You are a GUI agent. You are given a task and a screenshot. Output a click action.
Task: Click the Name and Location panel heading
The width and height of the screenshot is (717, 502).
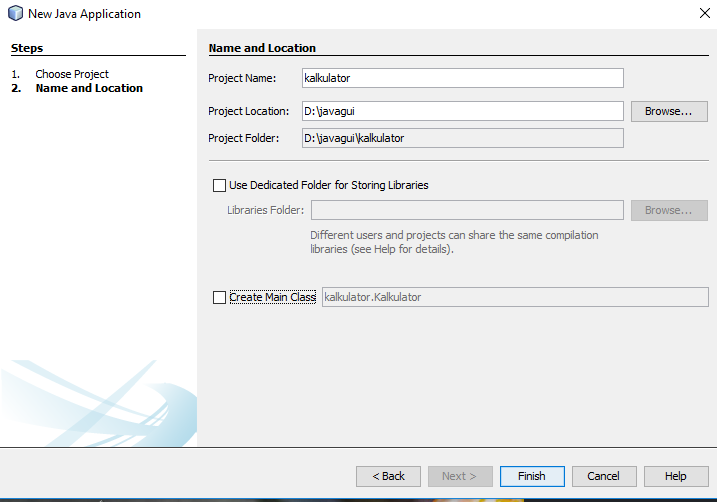coord(262,48)
